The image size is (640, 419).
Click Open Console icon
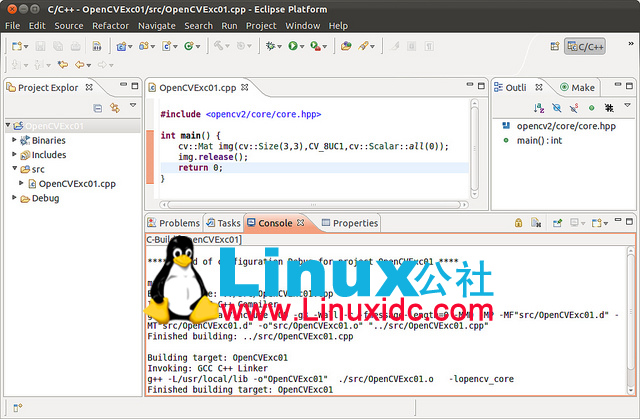(597, 223)
